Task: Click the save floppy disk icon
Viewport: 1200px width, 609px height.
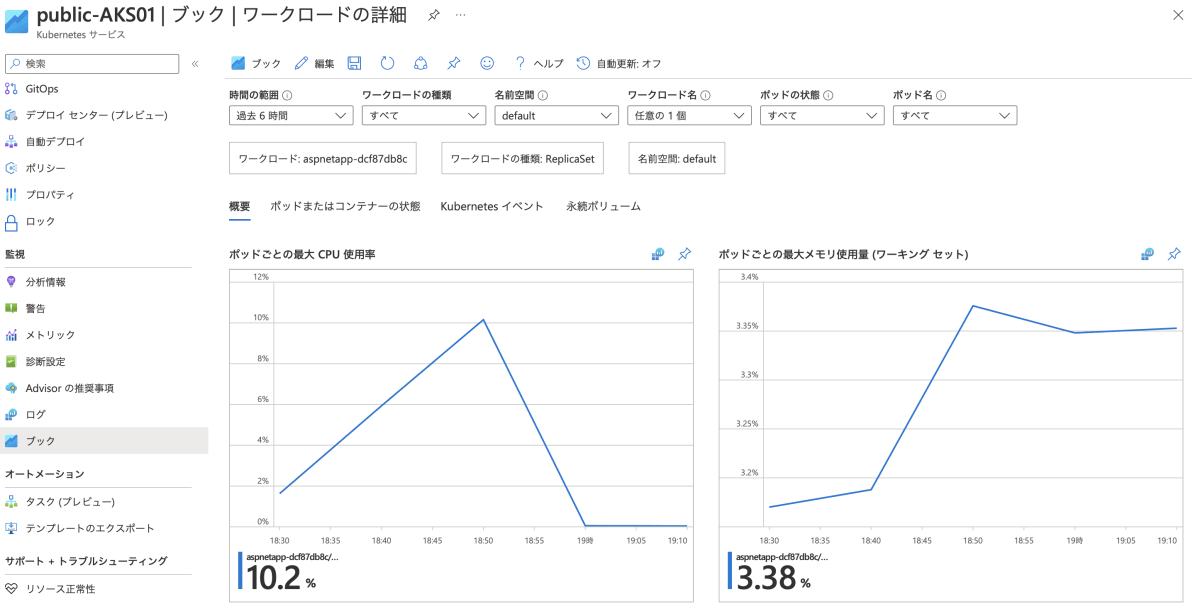Action: 354,63
